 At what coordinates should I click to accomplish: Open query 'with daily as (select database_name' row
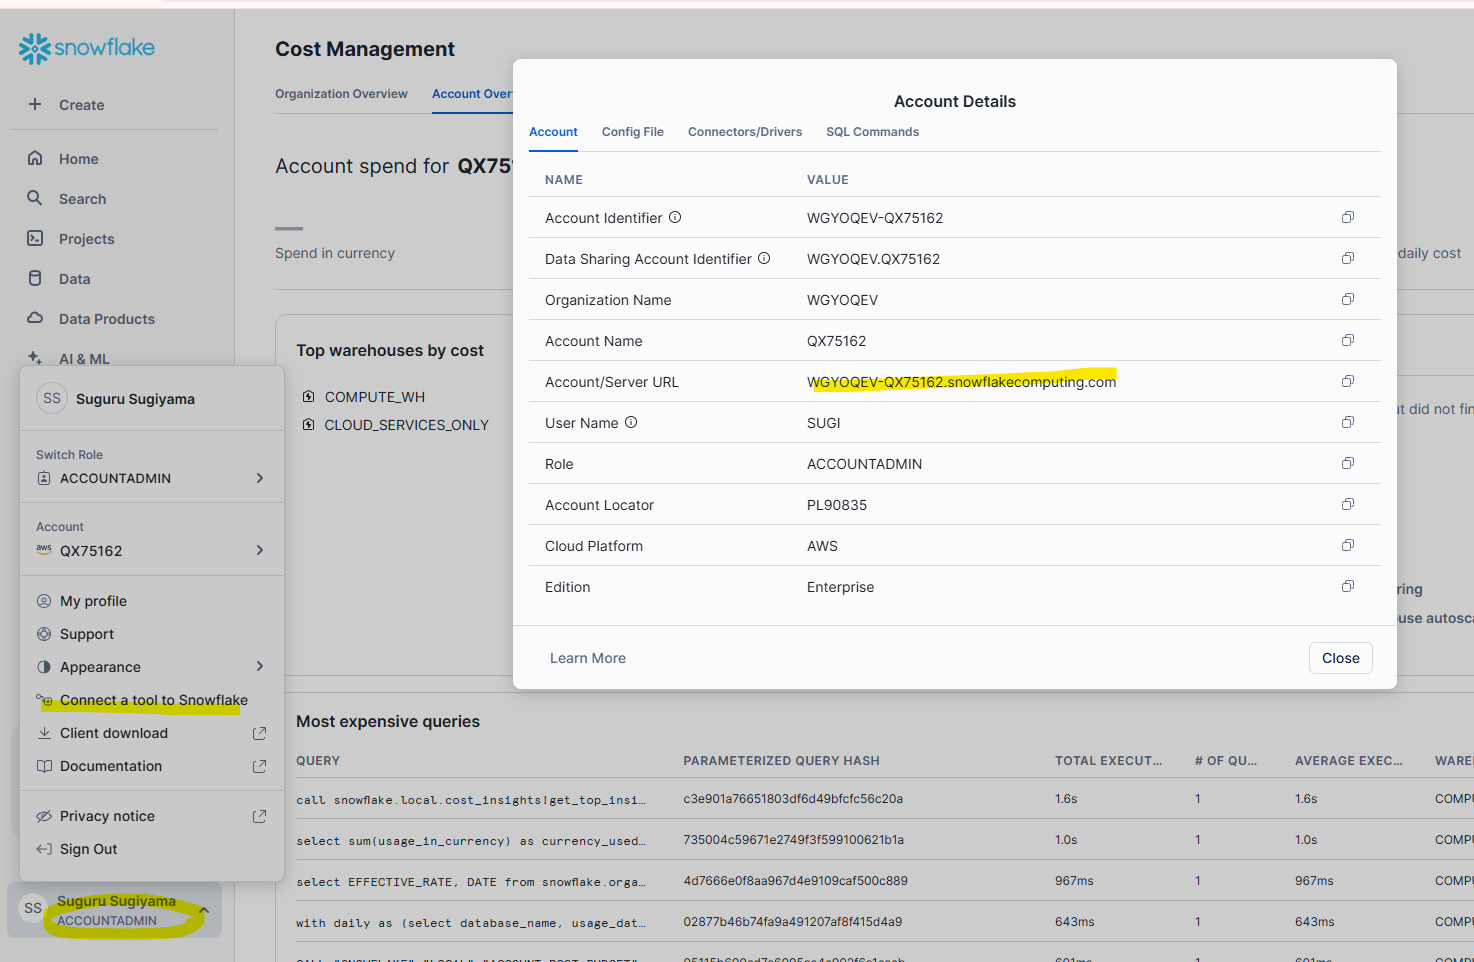[x=470, y=922]
